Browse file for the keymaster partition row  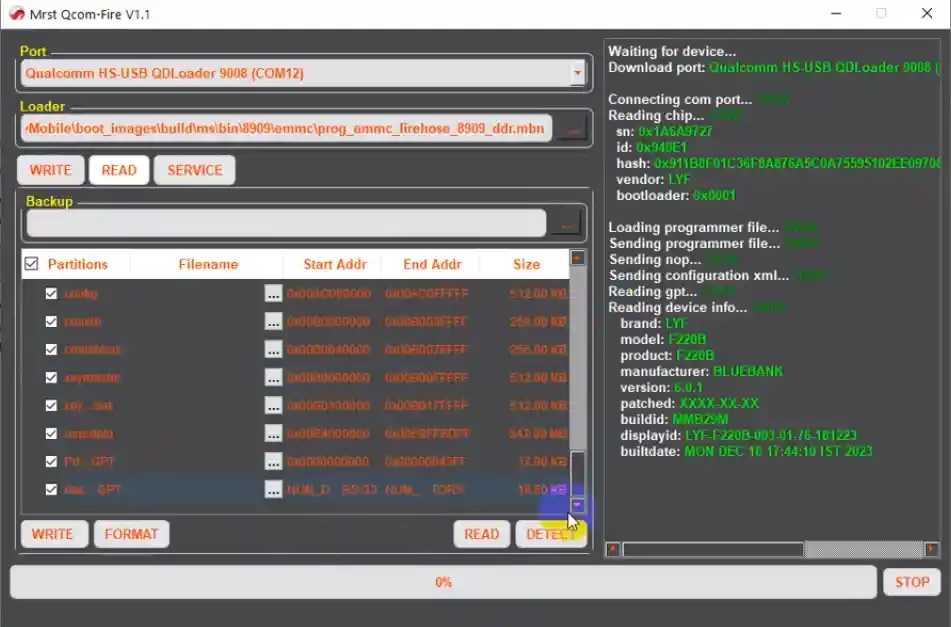pyautogui.click(x=273, y=378)
